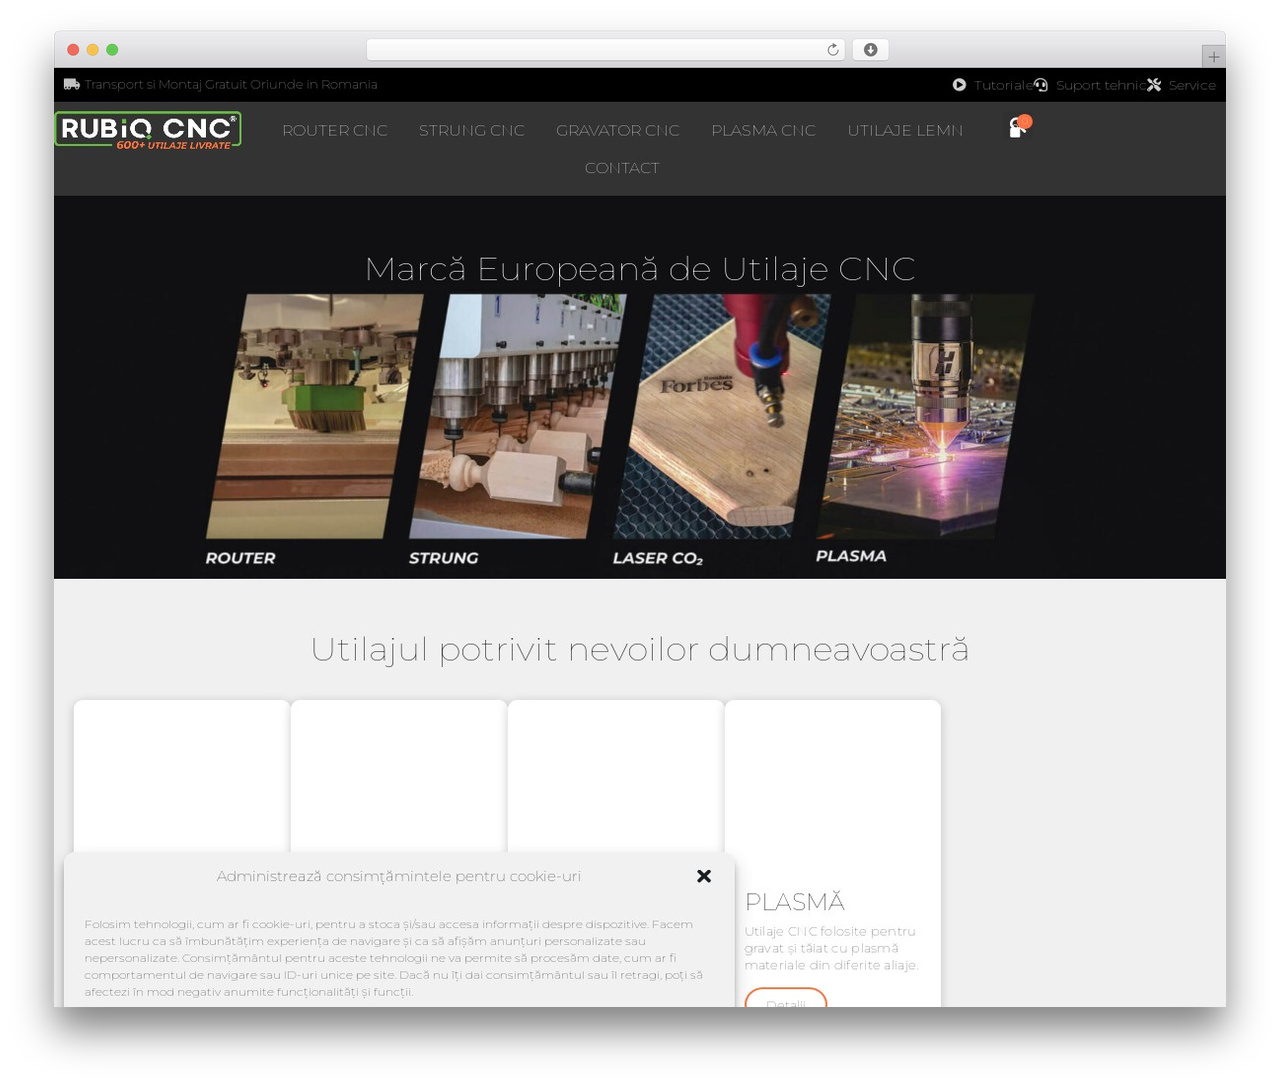Open the Suport tehnic link
Image resolution: width=1280 pixels, height=1084 pixels.
[1101, 85]
